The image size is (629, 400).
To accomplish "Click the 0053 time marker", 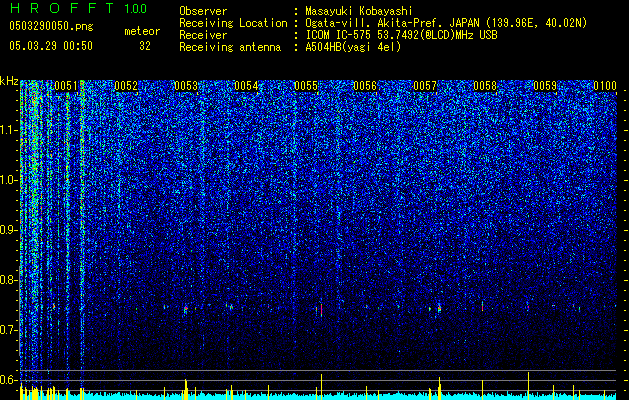I will pos(186,86).
